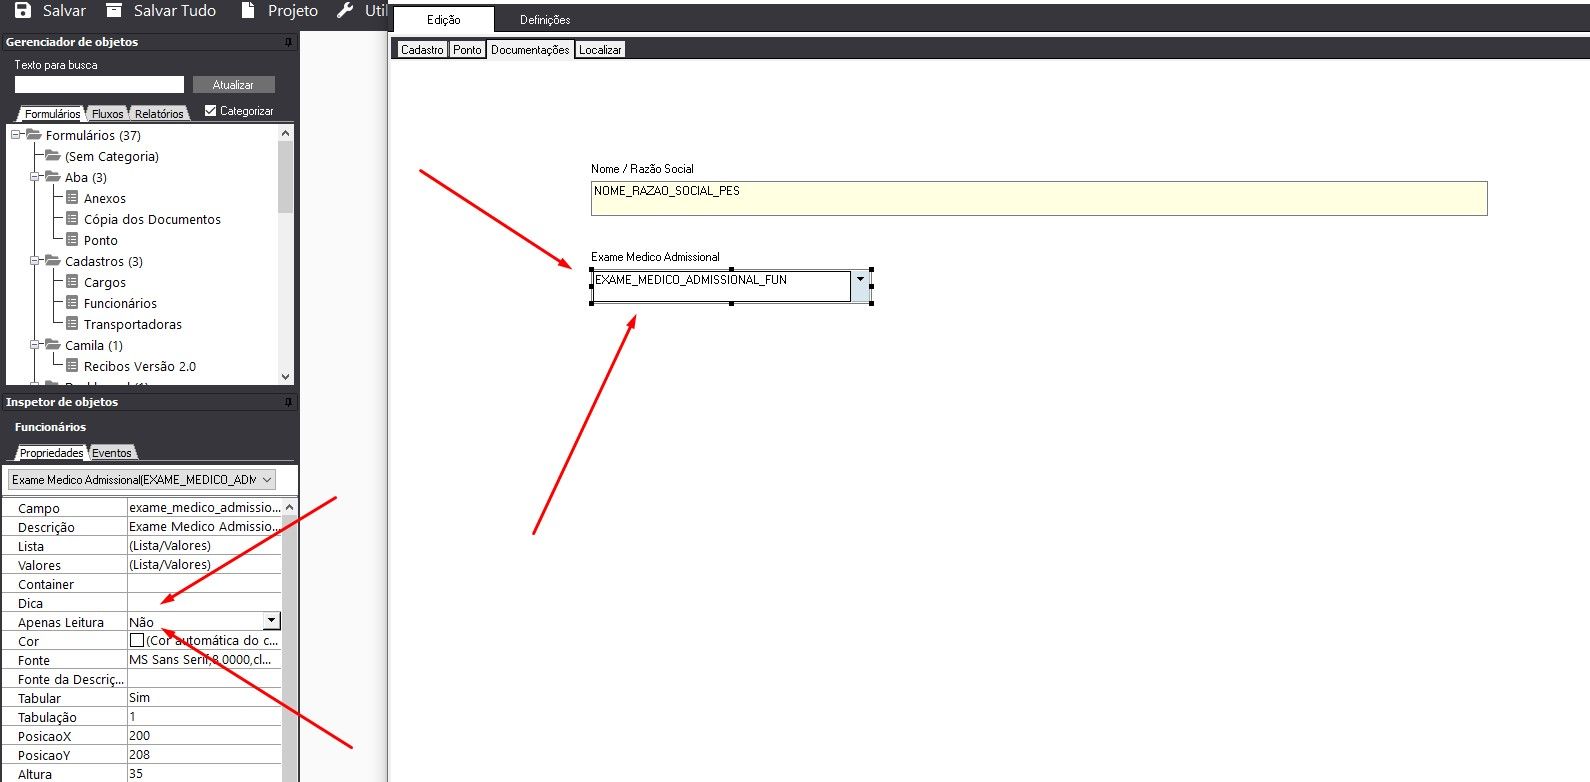
Task: Click the Cadastros folder icon
Action: coord(53,261)
